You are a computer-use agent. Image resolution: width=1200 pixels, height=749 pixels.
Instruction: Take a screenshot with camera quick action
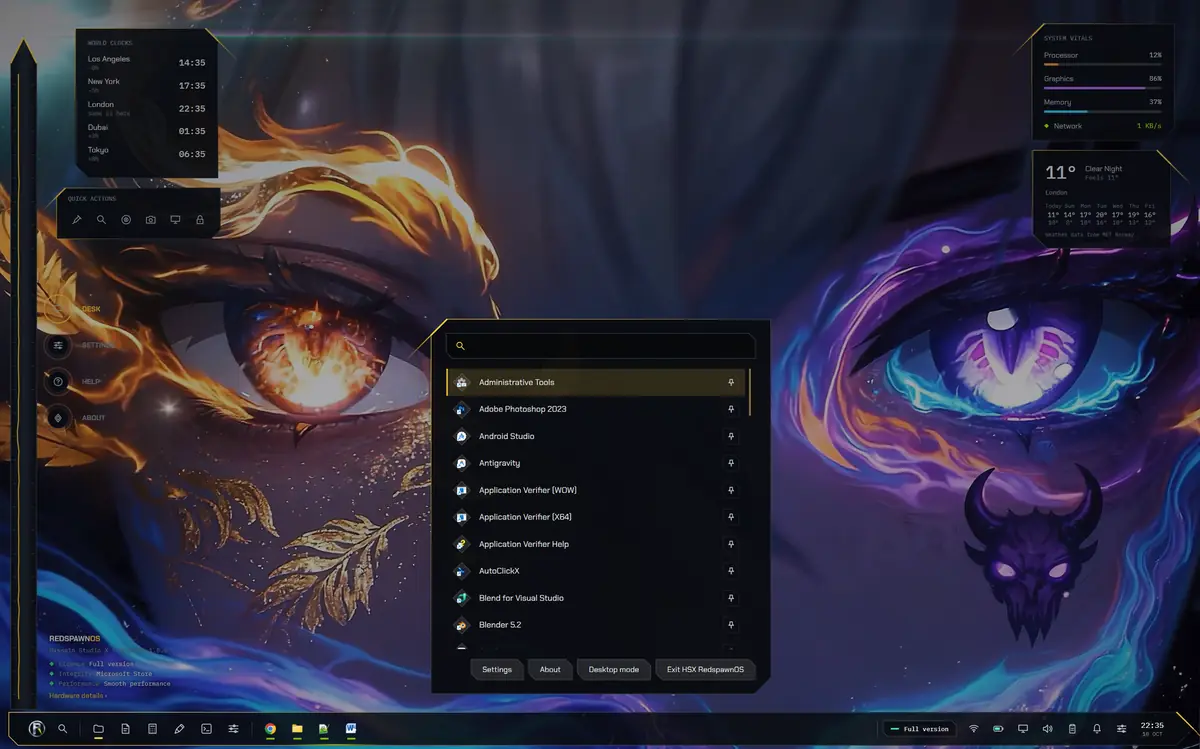(x=151, y=219)
